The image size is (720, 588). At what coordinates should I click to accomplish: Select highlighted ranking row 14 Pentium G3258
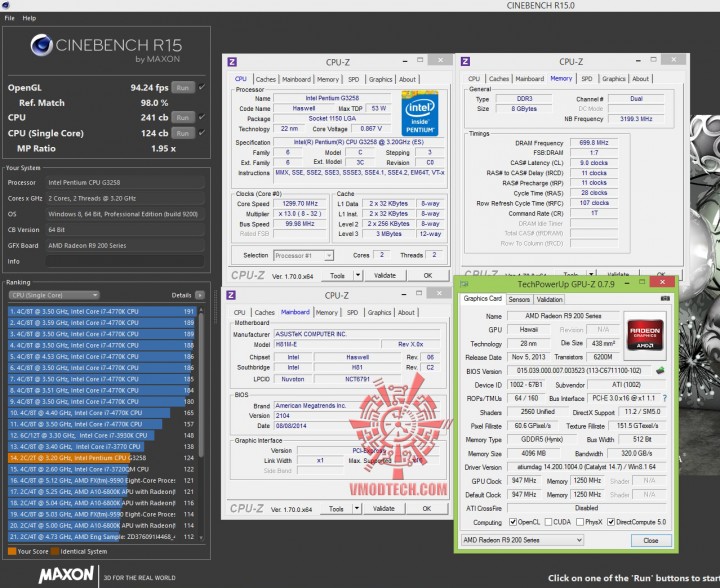pyautogui.click(x=102, y=458)
